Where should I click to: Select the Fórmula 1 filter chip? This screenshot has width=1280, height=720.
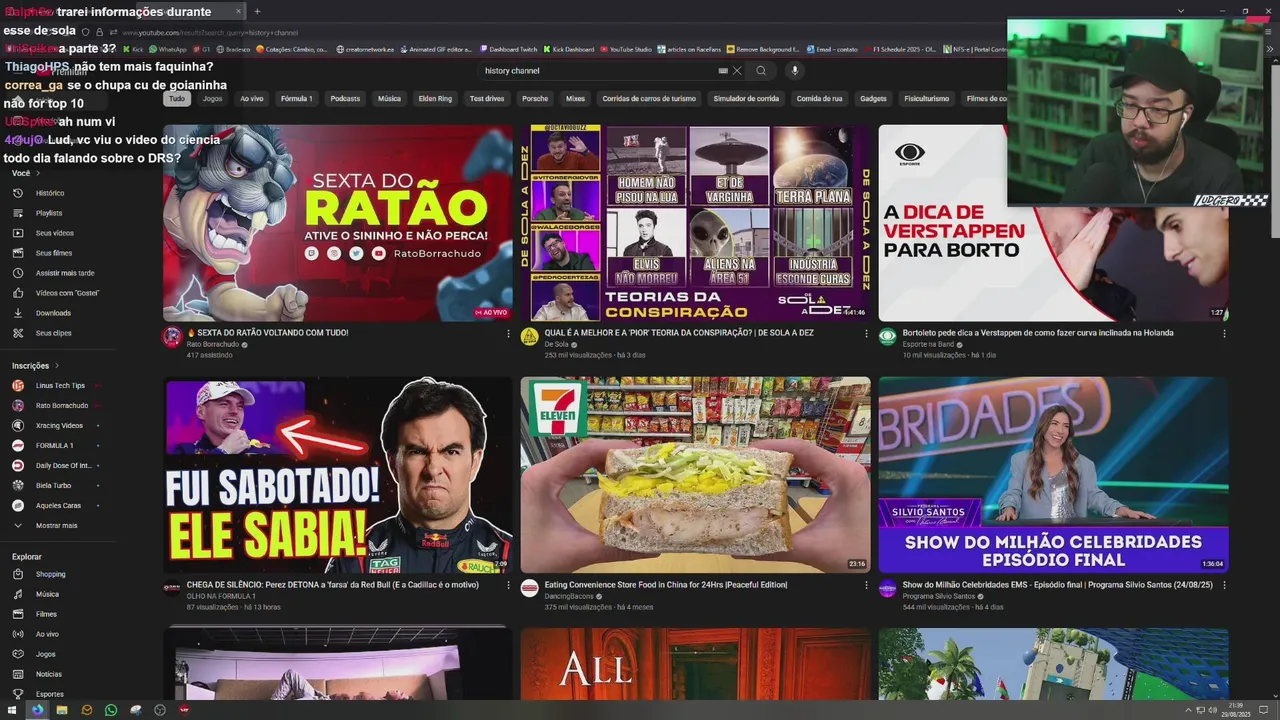click(296, 99)
